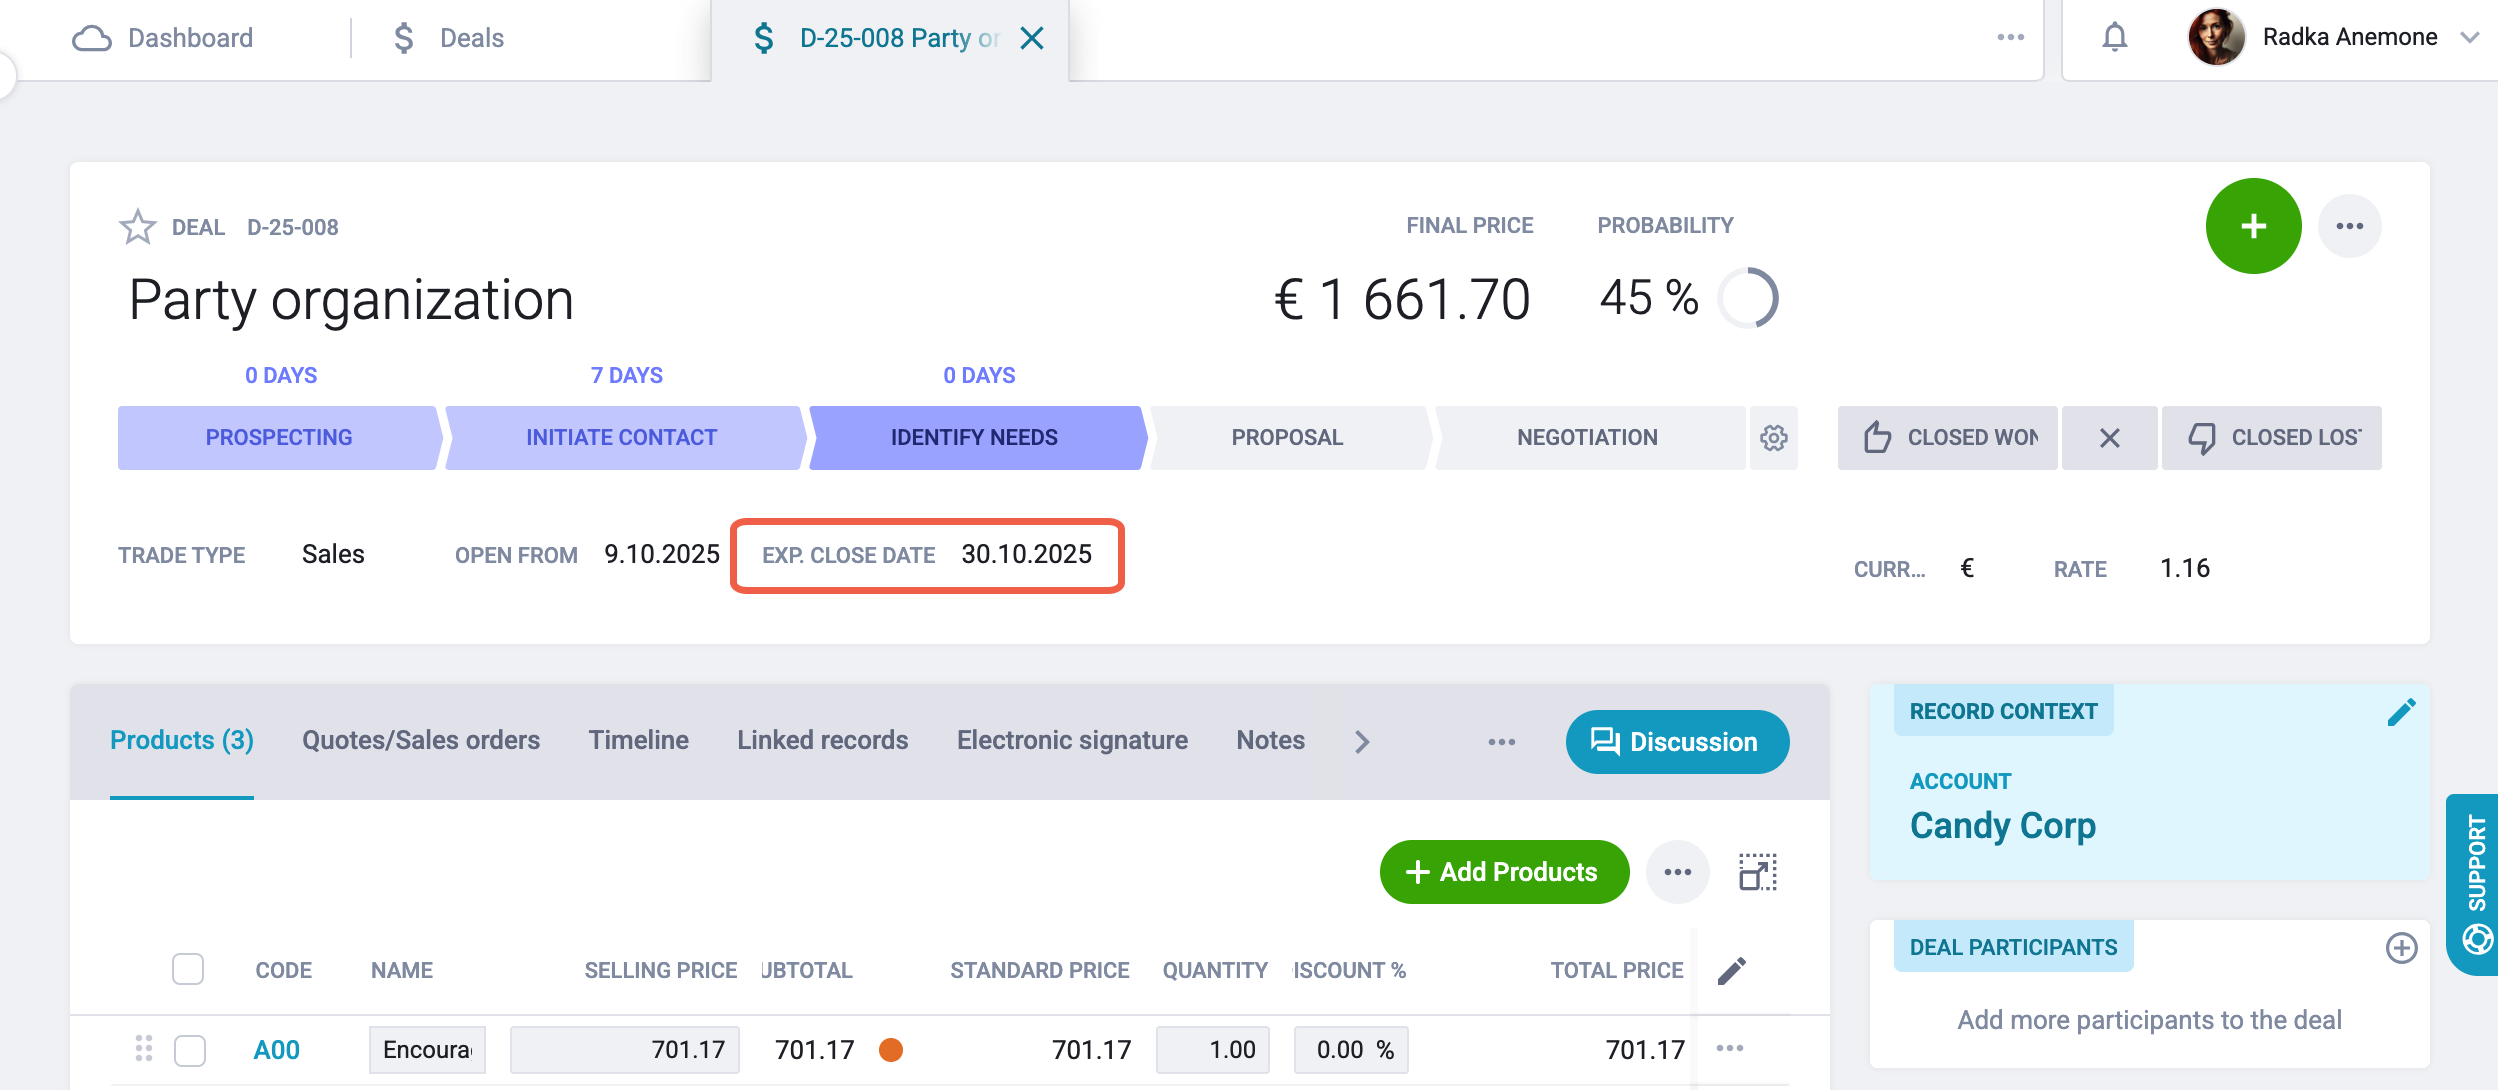Edit product columns with pencil icon
Screen dimensions: 2498x1090
click(1732, 970)
